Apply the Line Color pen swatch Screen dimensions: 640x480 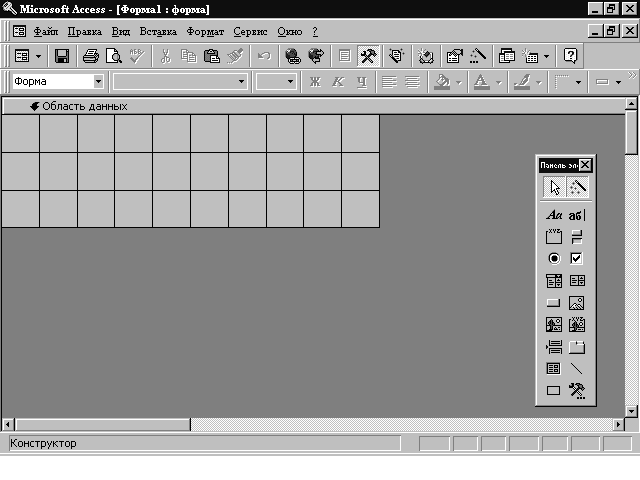coord(522,82)
